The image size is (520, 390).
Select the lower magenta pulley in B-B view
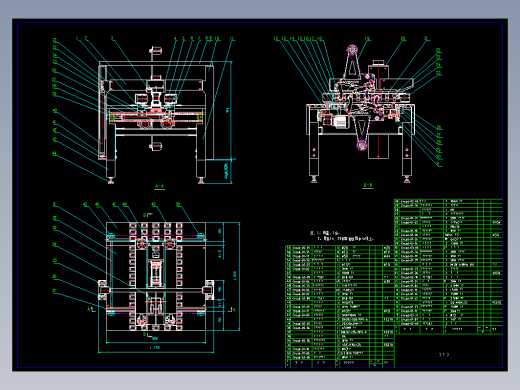tap(361, 145)
